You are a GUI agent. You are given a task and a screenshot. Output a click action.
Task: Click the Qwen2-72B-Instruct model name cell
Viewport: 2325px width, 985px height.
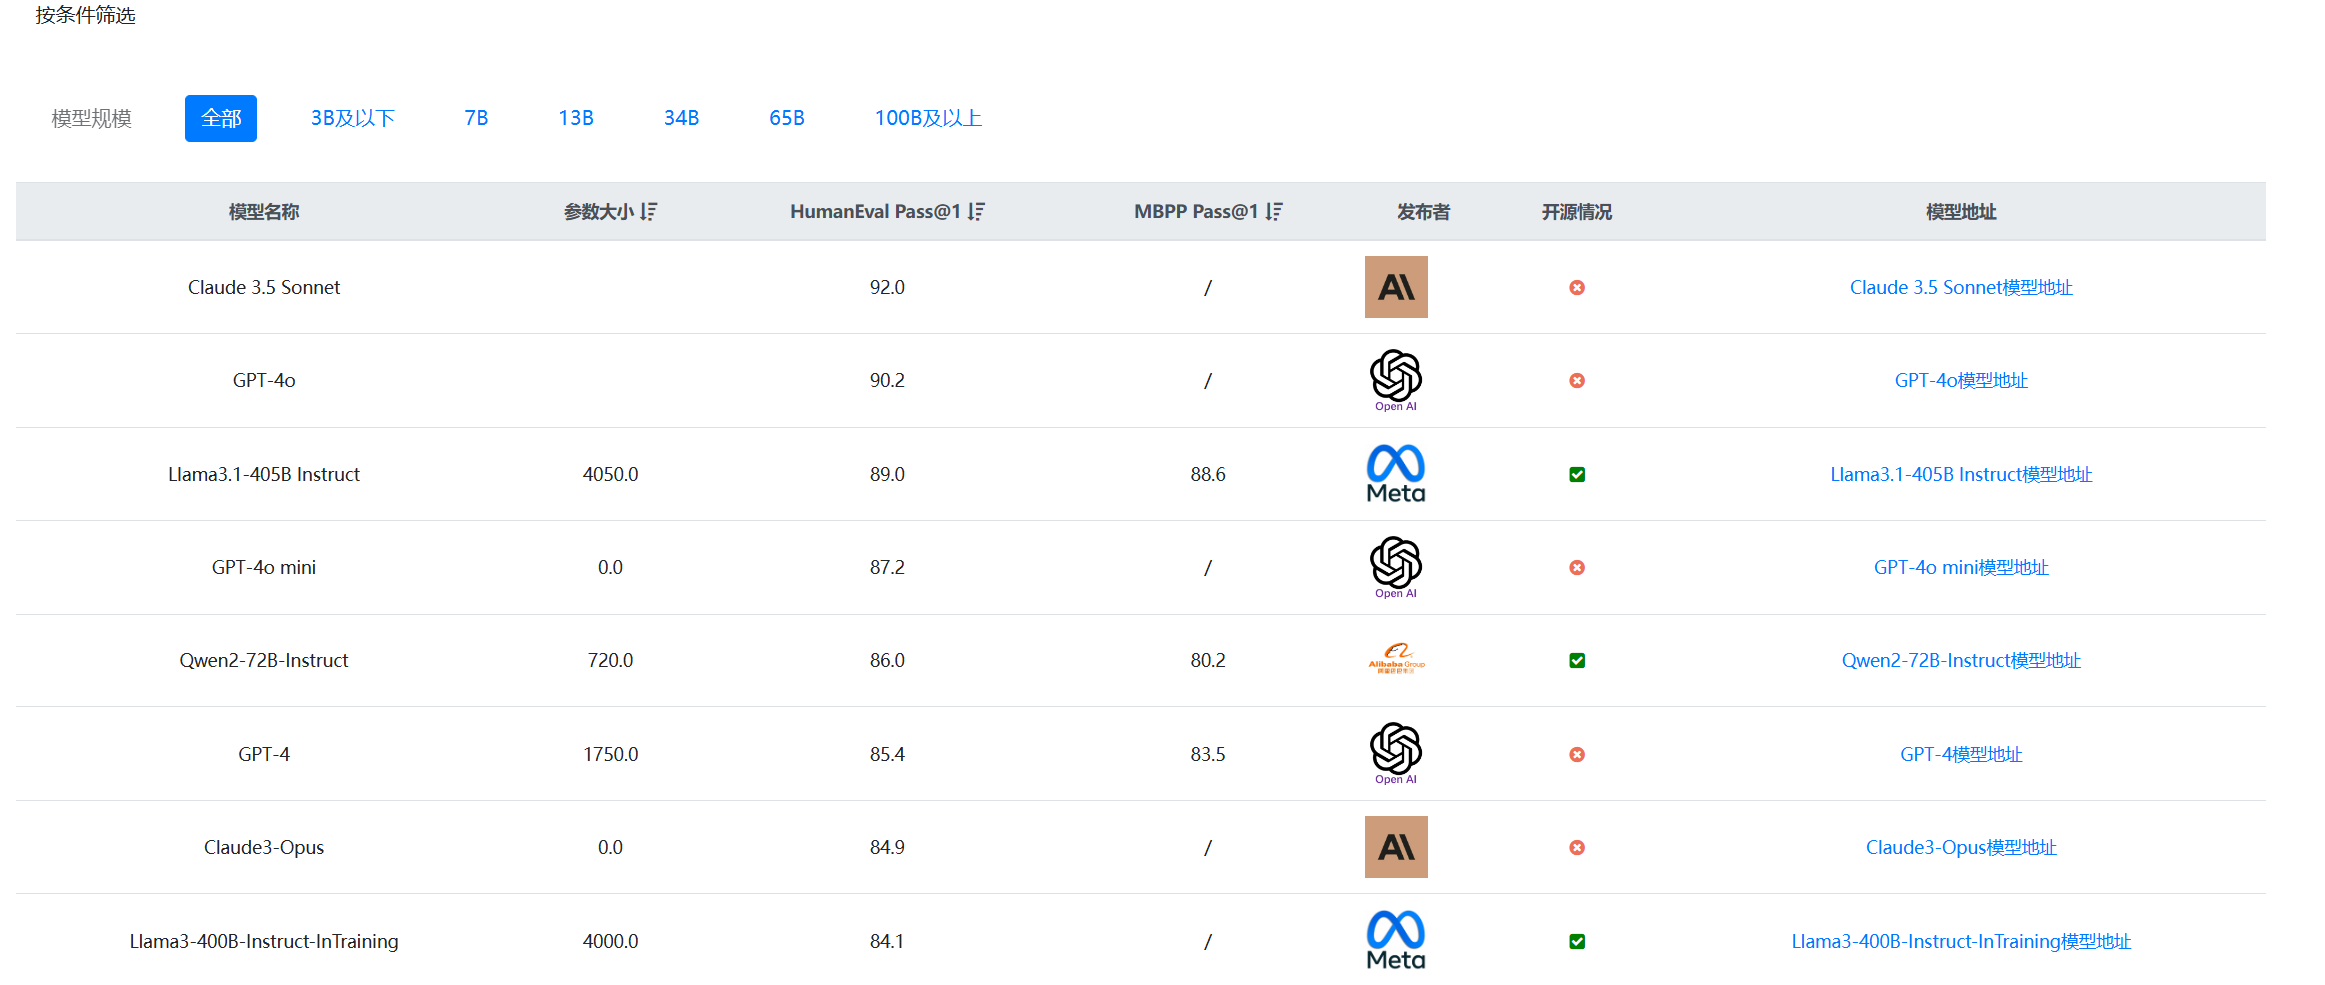(x=264, y=660)
